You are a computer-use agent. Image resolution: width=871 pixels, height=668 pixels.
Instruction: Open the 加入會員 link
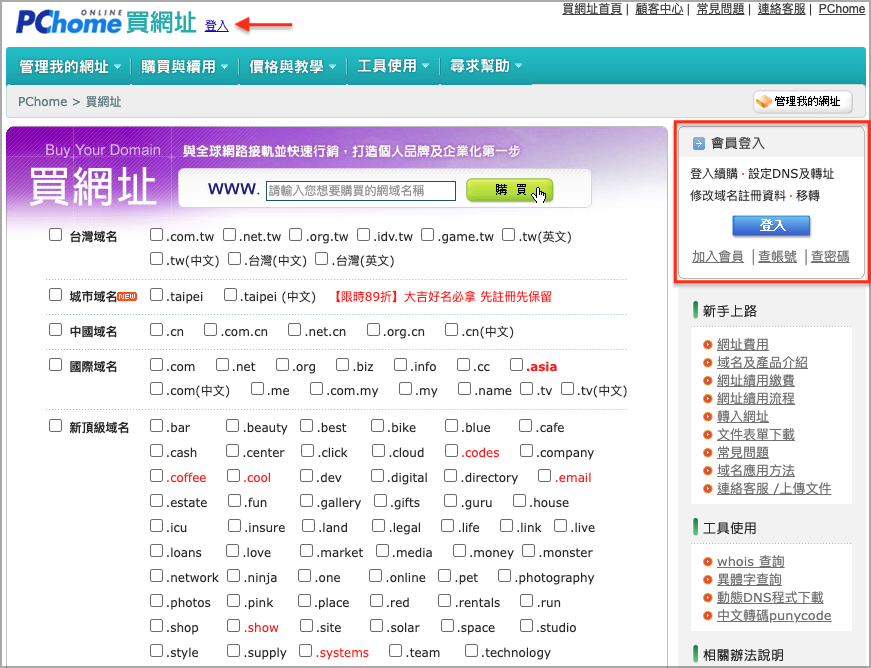718,257
